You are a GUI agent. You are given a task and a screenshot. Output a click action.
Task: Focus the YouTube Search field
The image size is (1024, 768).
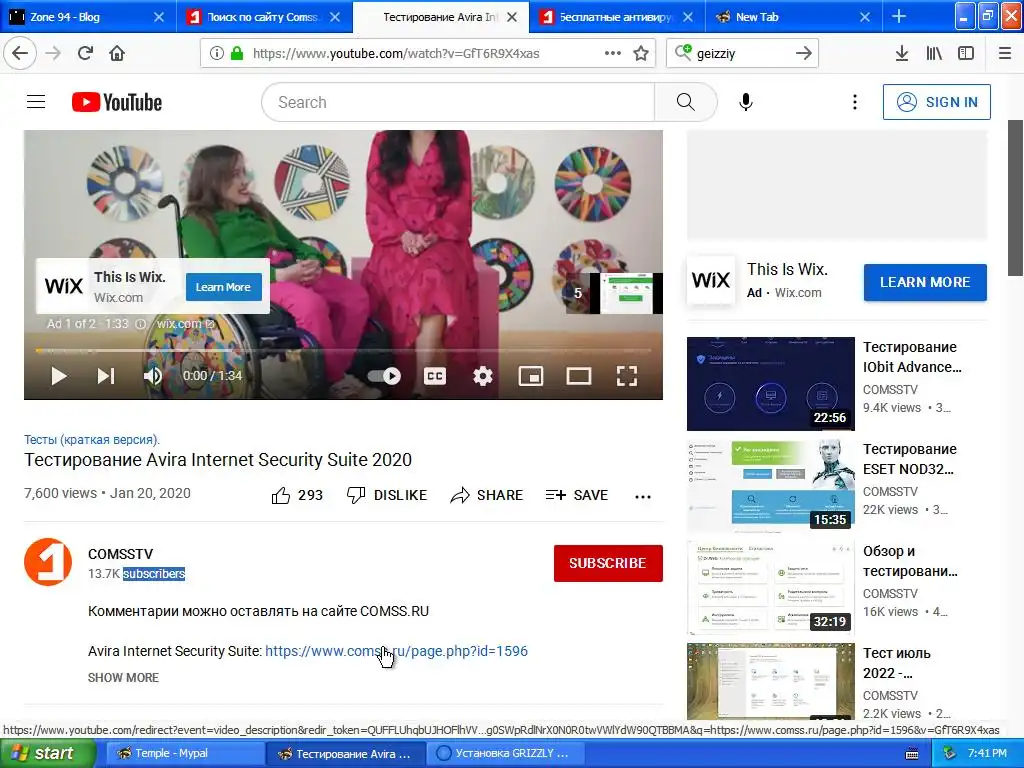coord(458,102)
